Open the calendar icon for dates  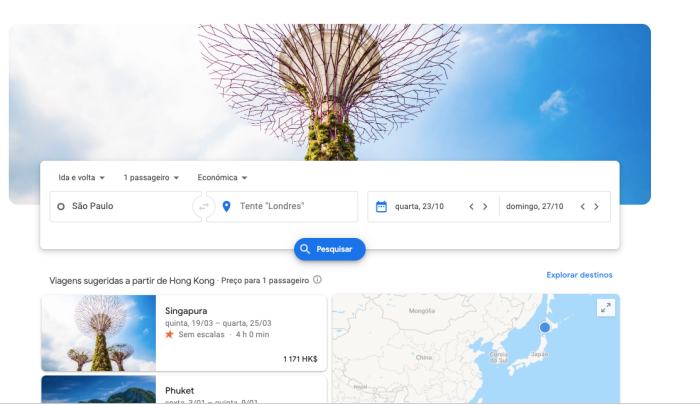[381, 206]
